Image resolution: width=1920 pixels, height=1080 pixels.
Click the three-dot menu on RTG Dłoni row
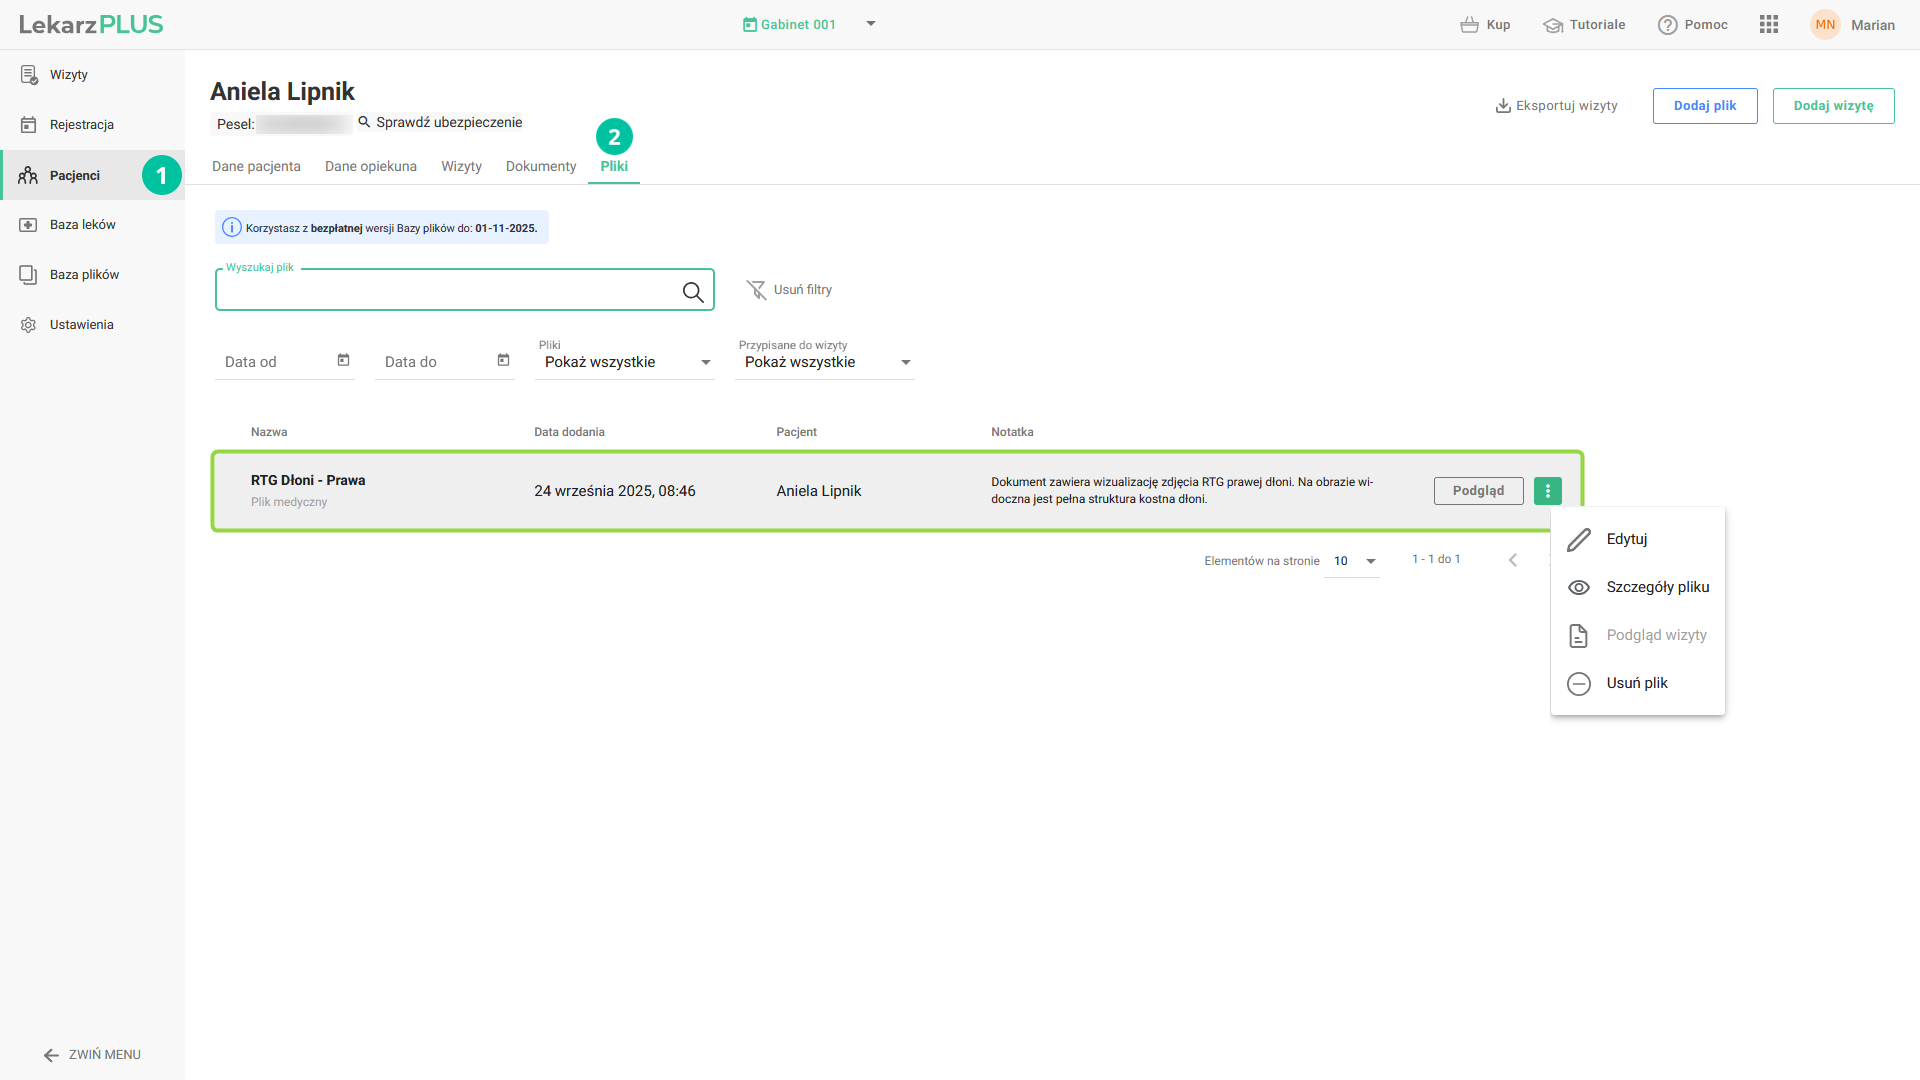(1547, 491)
